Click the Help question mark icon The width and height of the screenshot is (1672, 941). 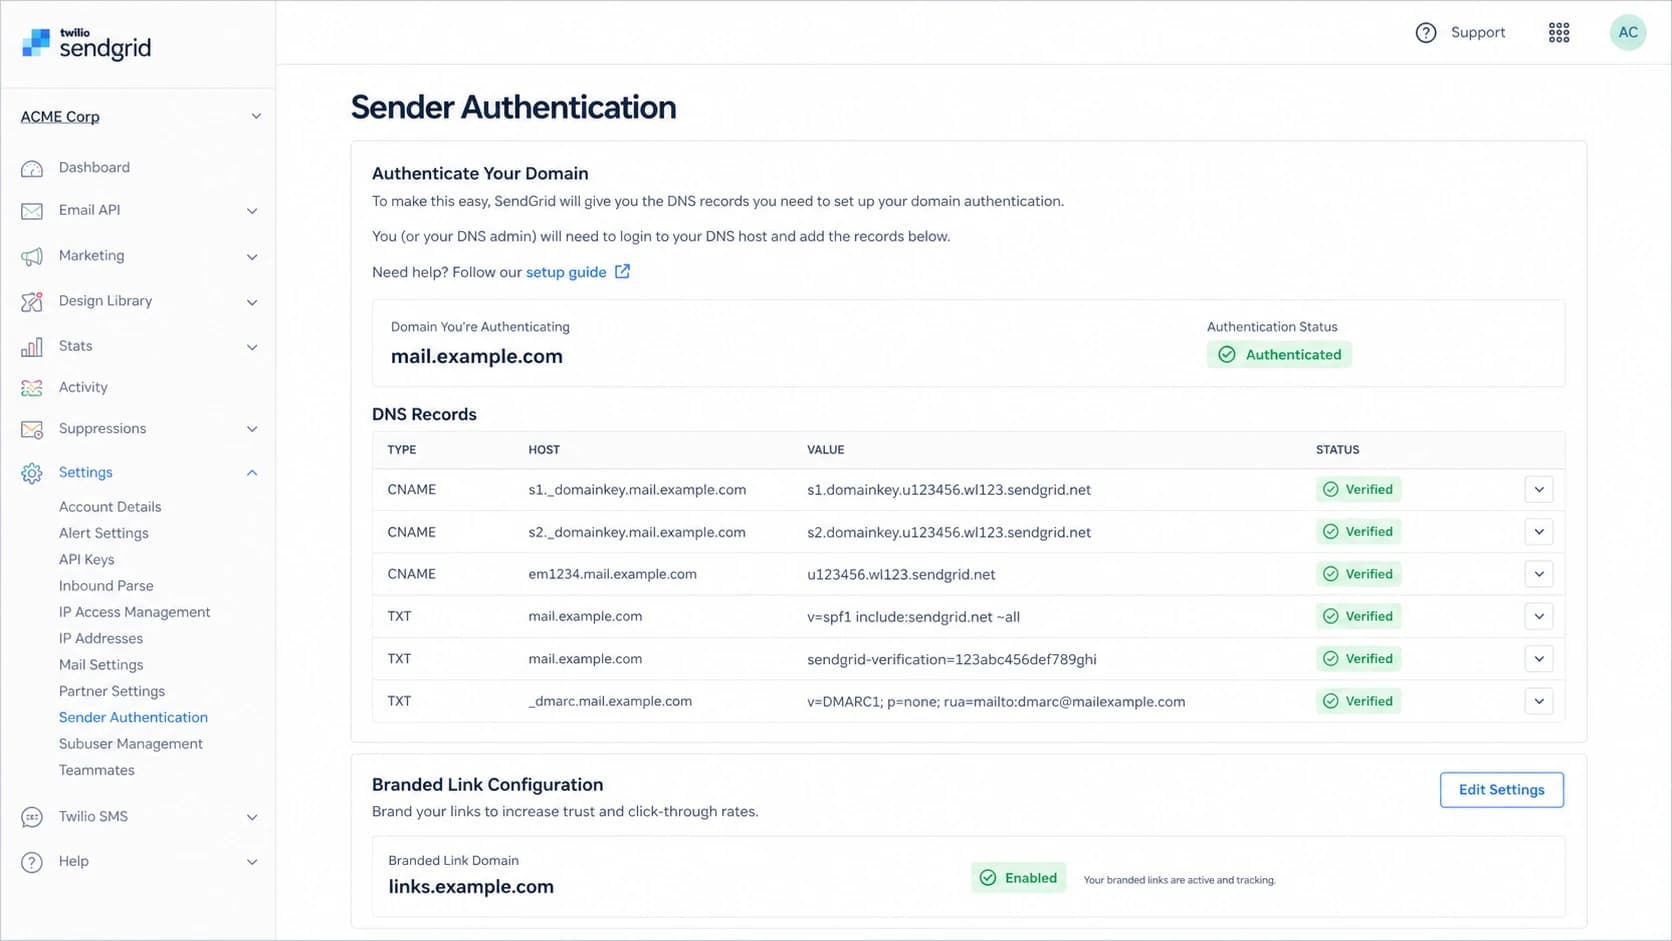point(32,862)
